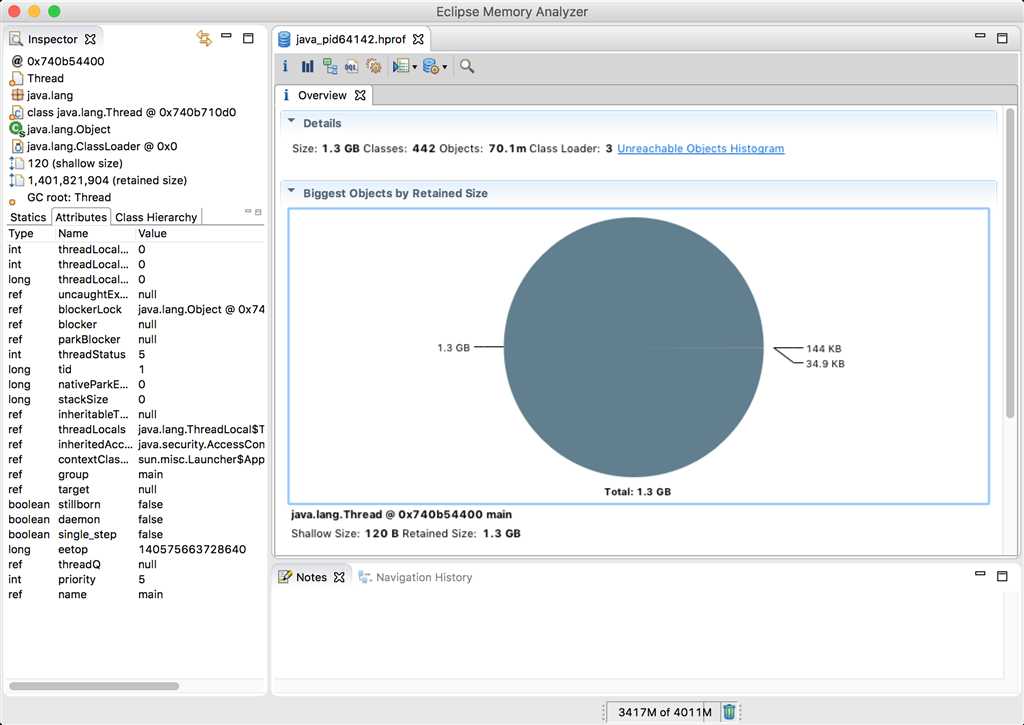Click the shallow size icon
1024x725 pixels.
[17, 163]
